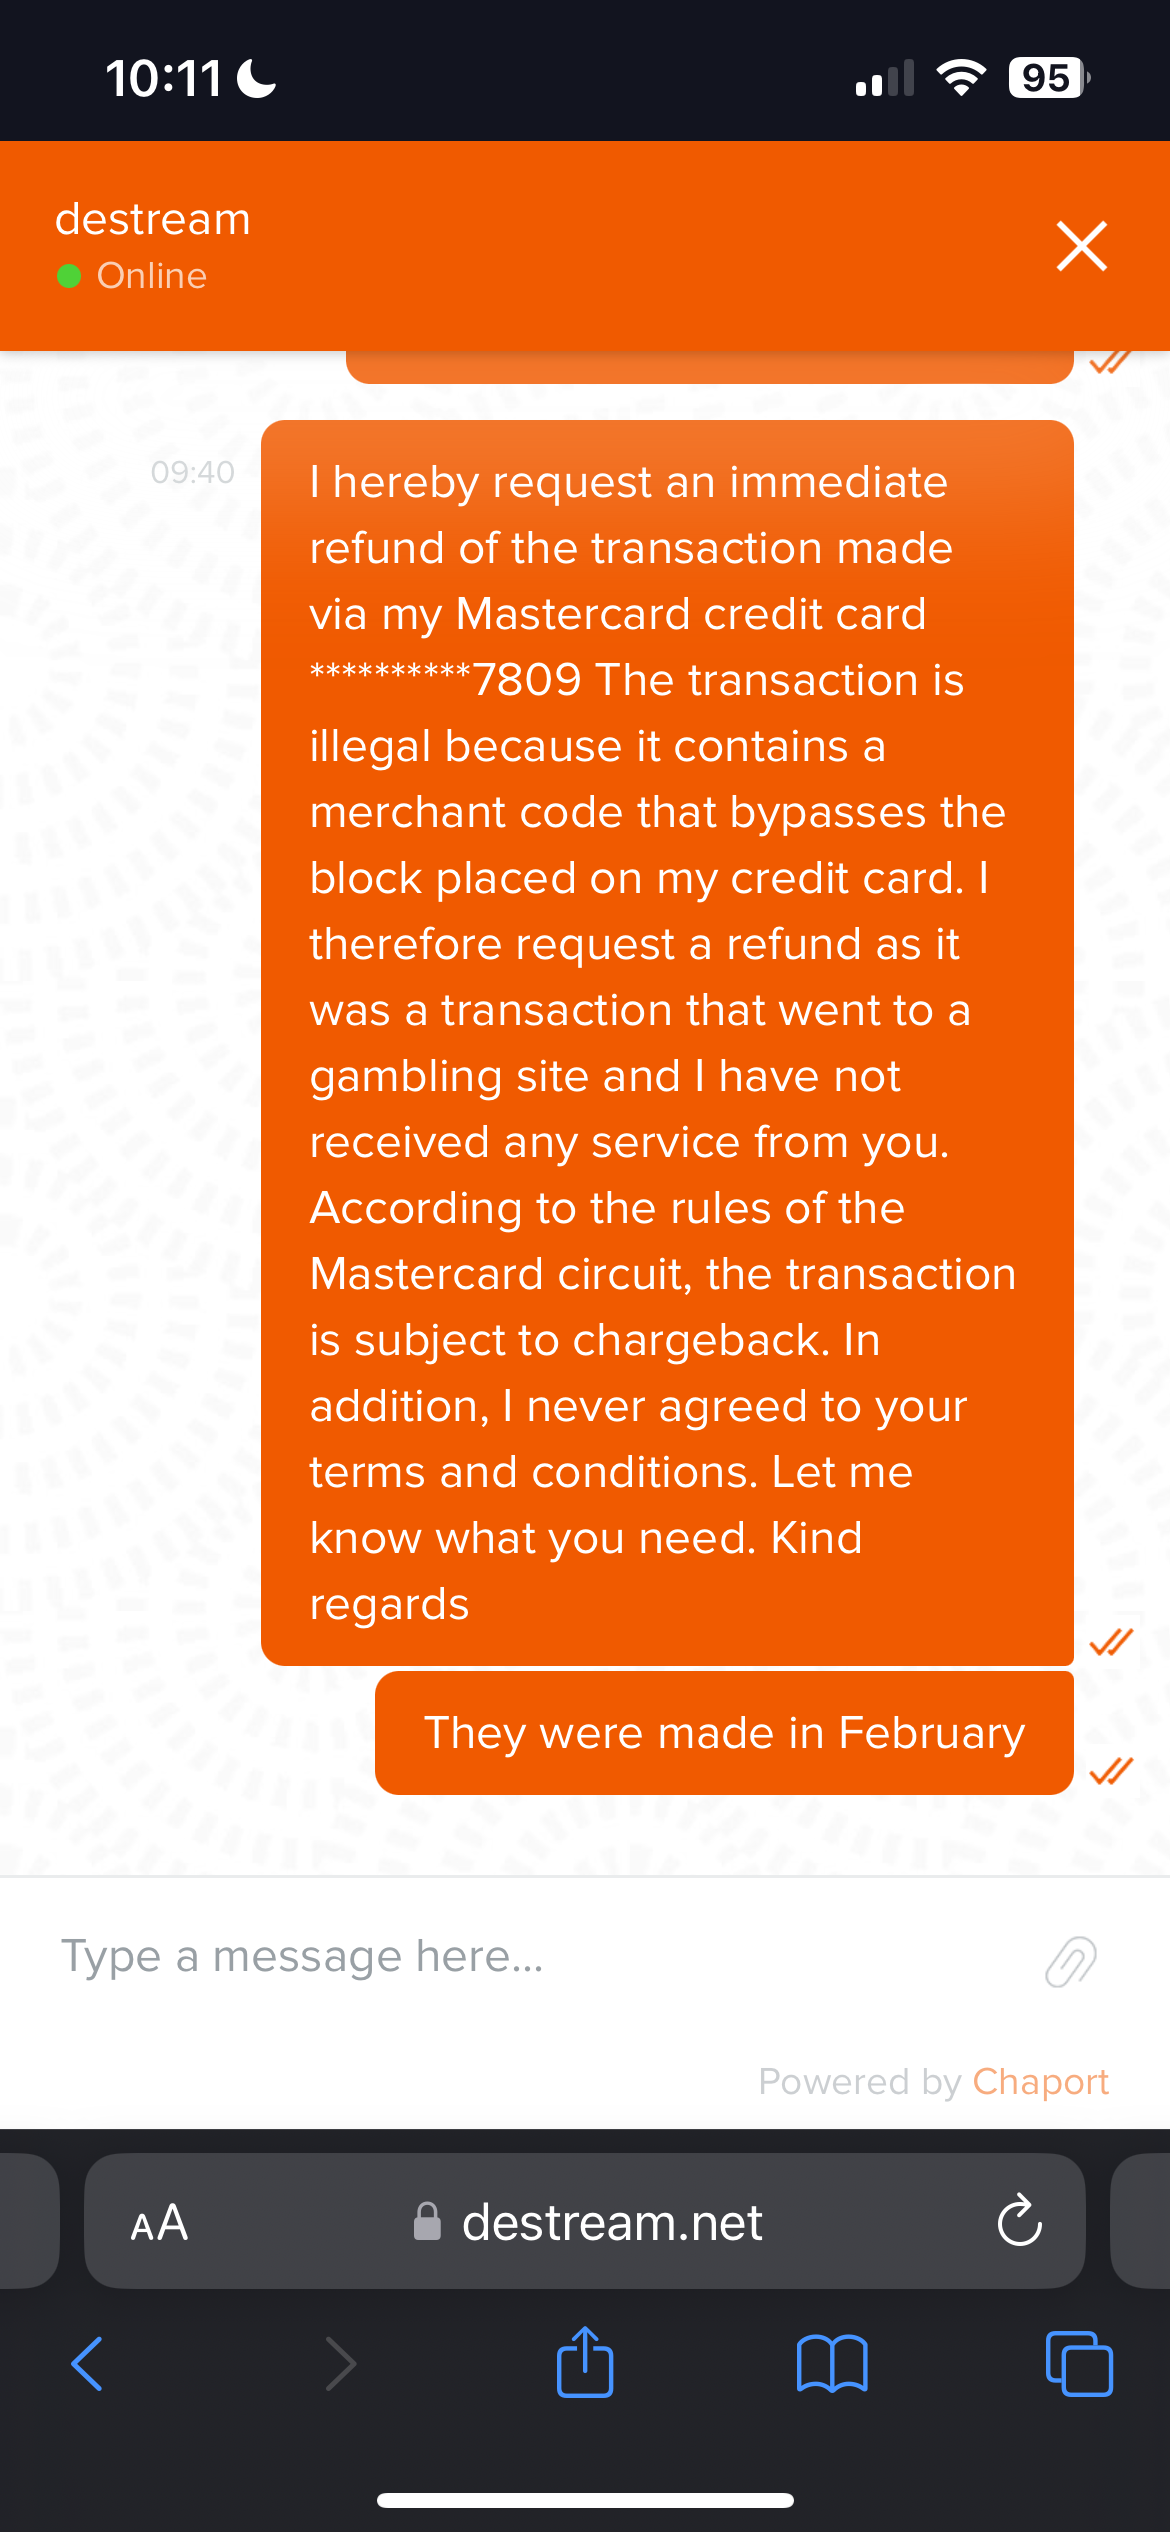Go back with Safari back arrow
This screenshot has width=1170, height=2532.
point(87,2364)
